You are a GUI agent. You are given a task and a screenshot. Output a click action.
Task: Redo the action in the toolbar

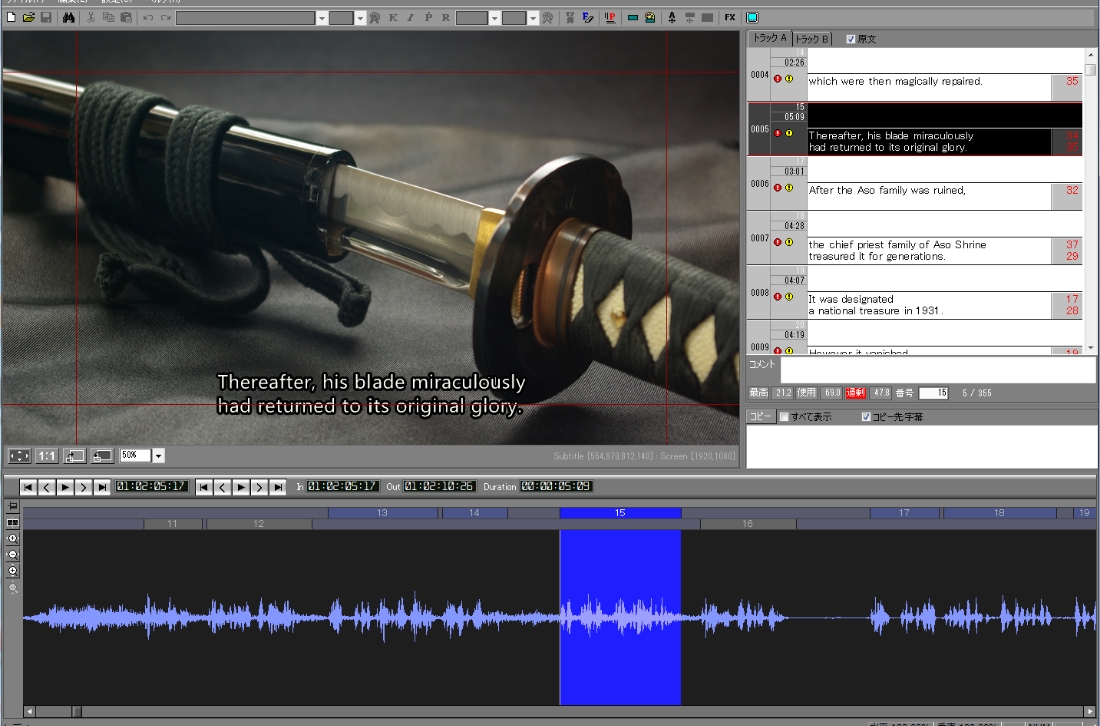tap(166, 18)
